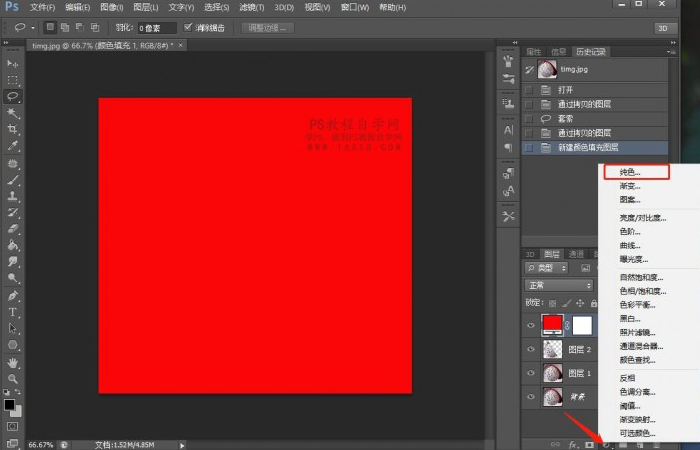Select the Clone Stamp tool

pyautogui.click(x=13, y=196)
